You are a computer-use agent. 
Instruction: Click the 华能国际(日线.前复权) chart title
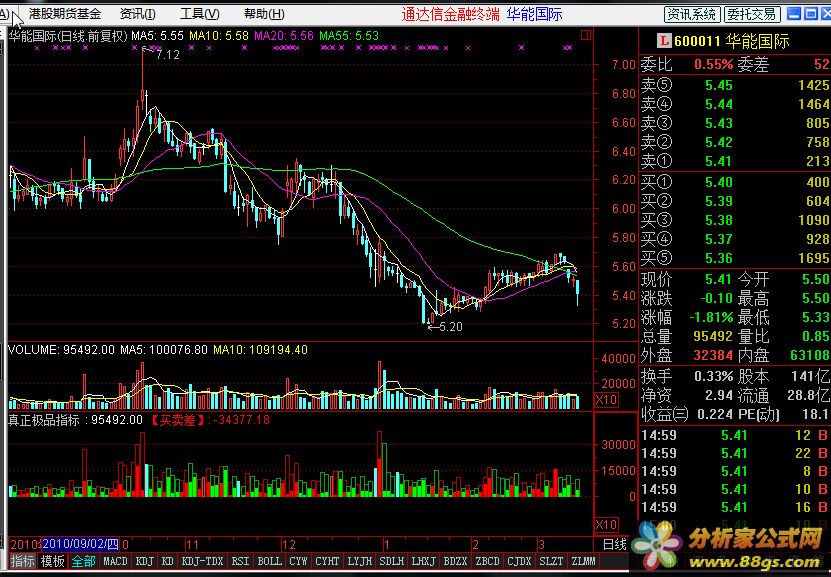click(68, 36)
